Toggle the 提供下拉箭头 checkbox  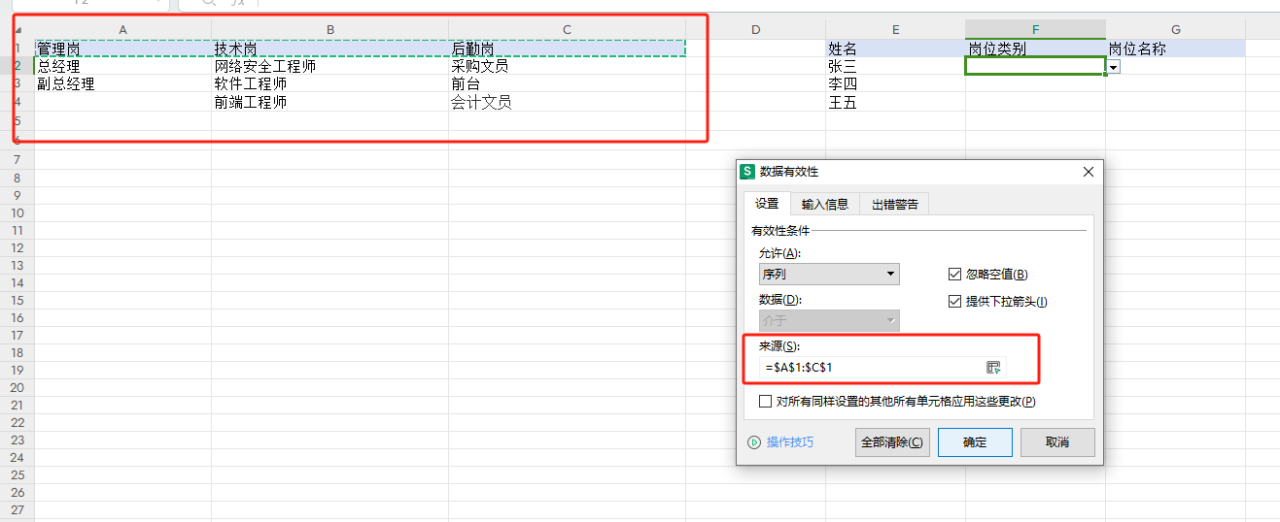pyautogui.click(x=954, y=301)
